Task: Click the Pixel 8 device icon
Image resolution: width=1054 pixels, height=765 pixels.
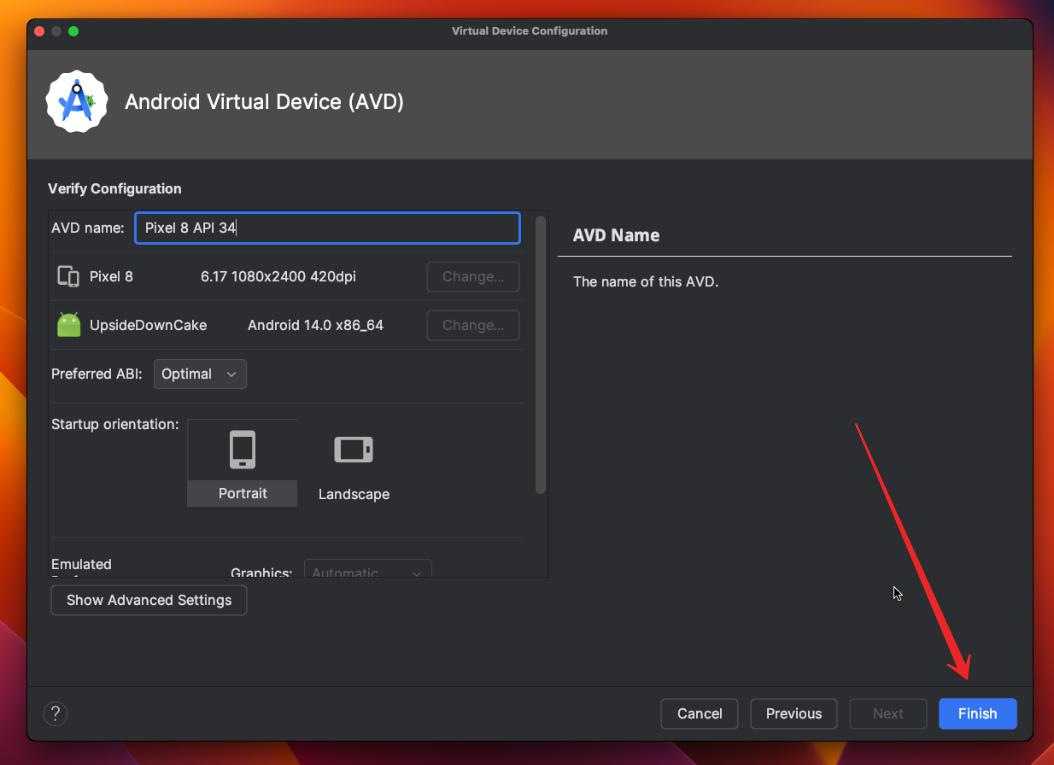Action: pos(68,276)
